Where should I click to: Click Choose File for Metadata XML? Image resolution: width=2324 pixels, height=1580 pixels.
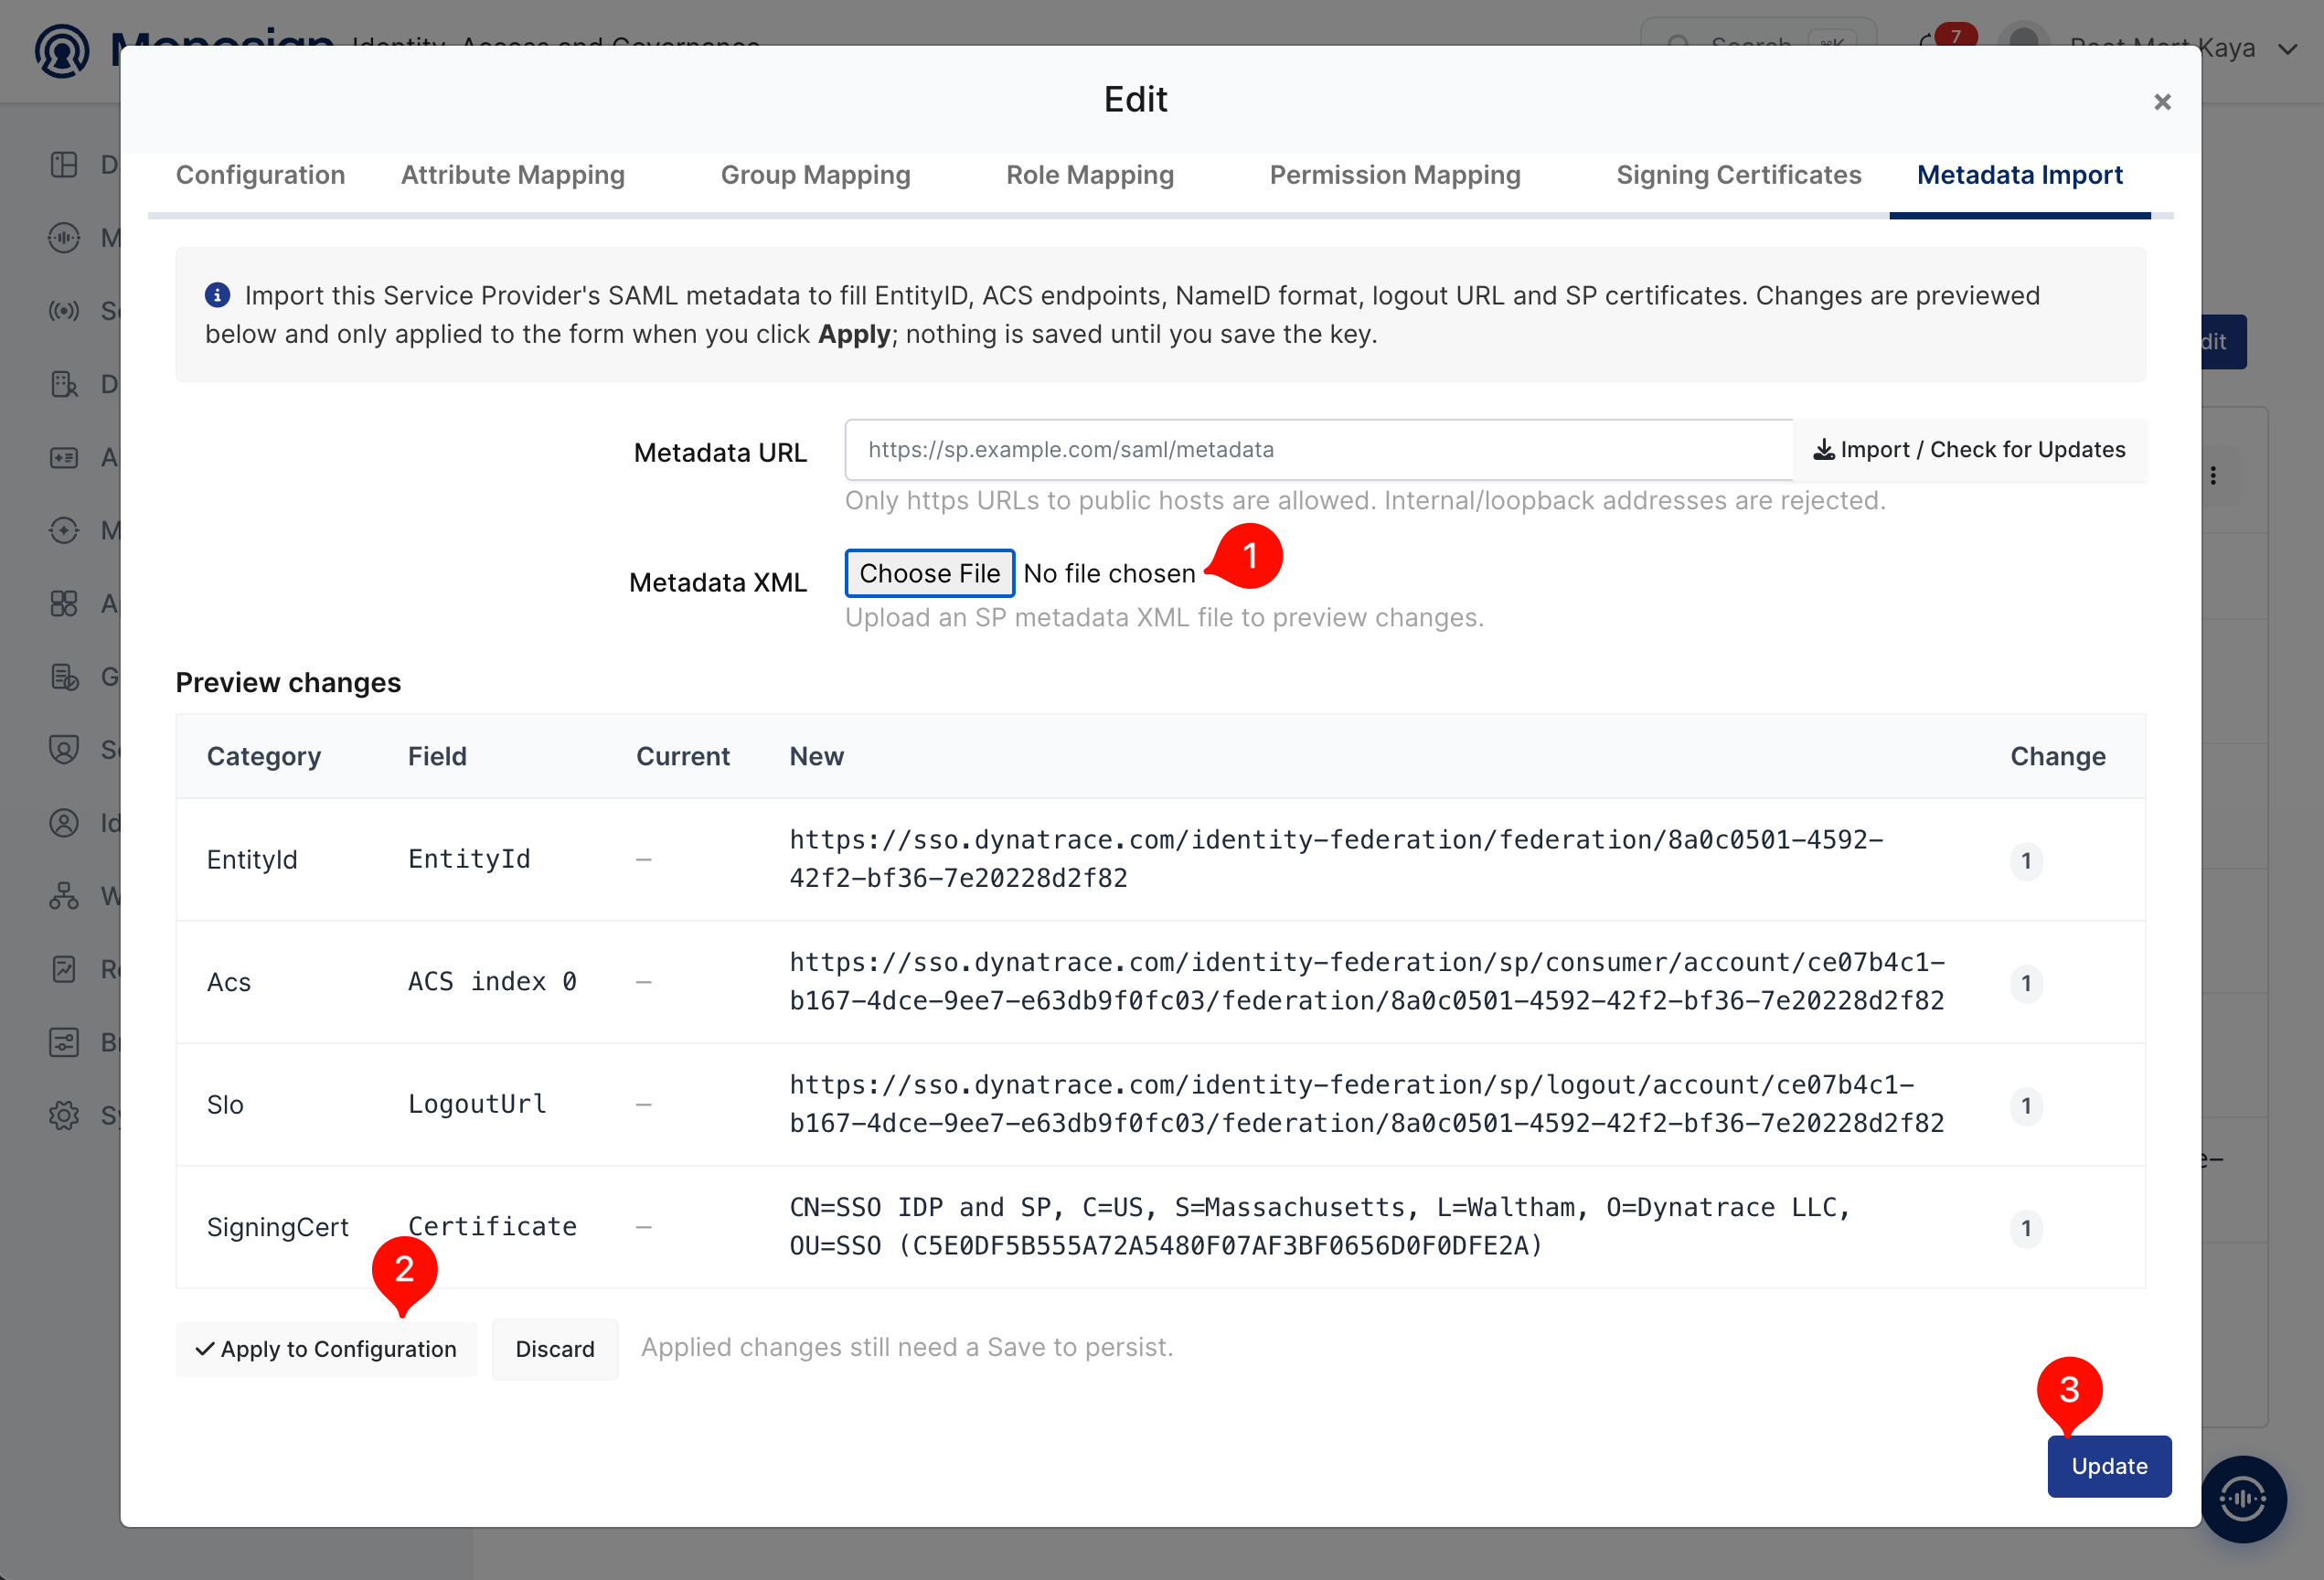pos(929,573)
